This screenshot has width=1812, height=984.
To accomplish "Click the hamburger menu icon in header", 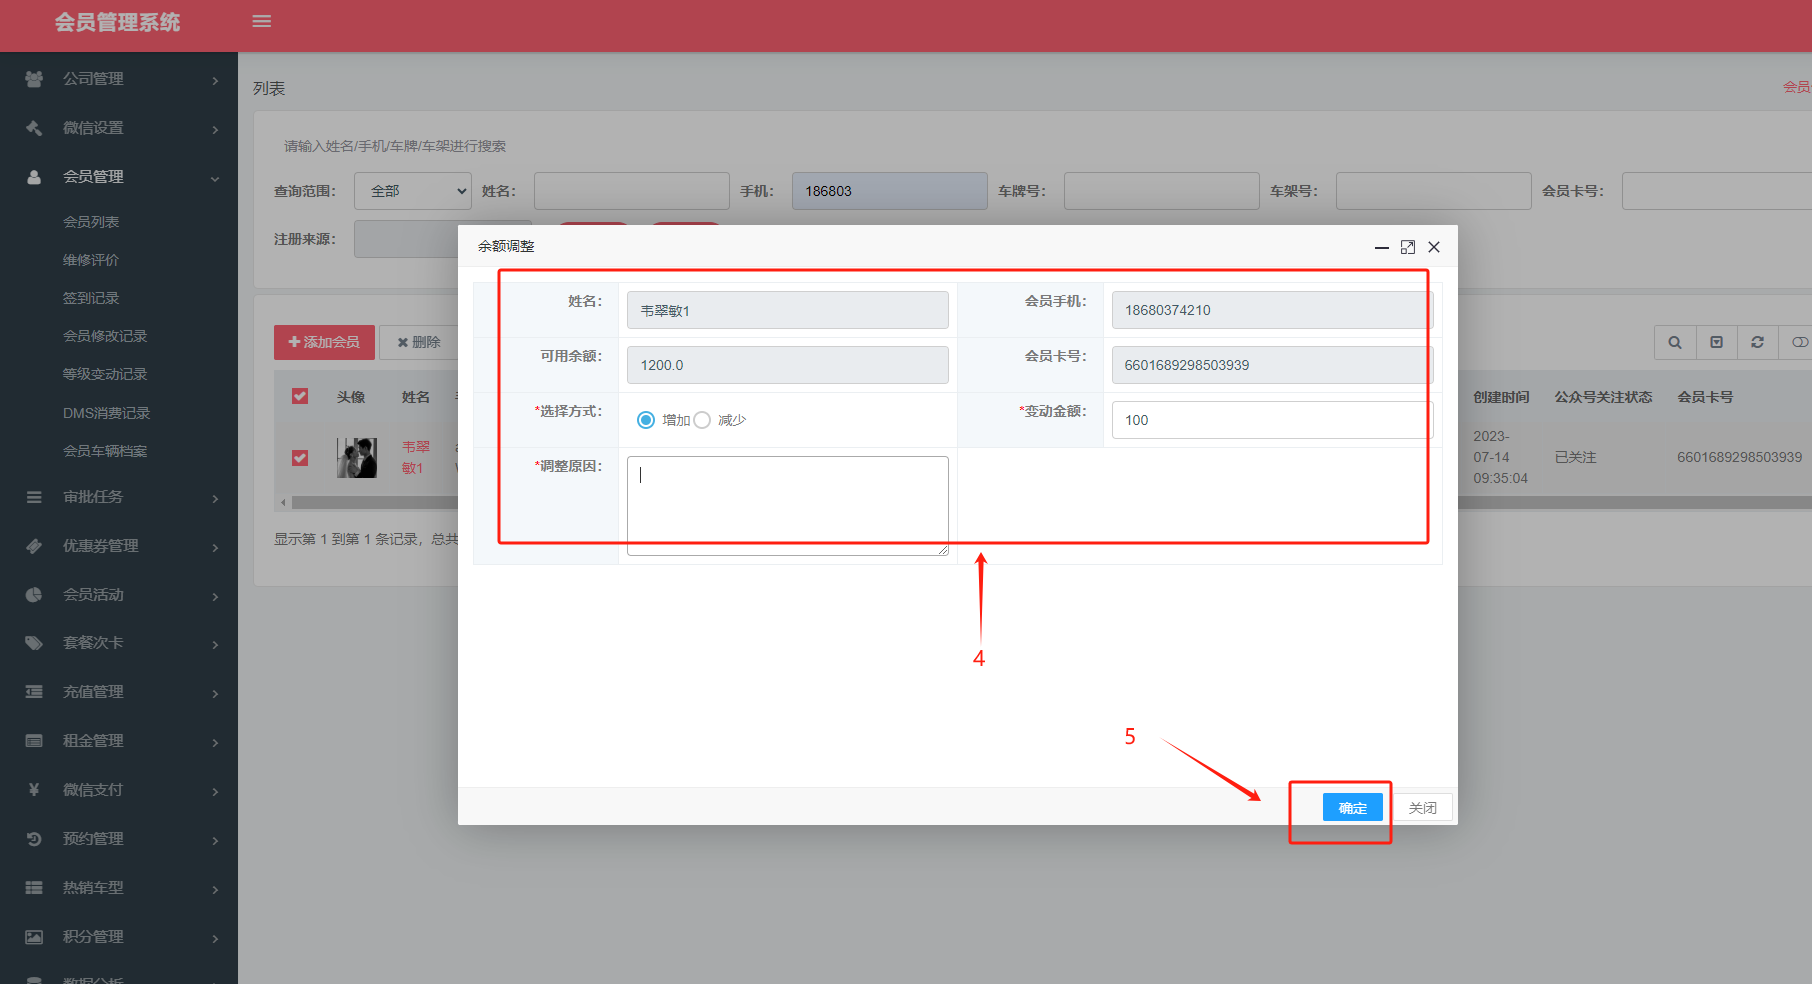I will (x=262, y=21).
